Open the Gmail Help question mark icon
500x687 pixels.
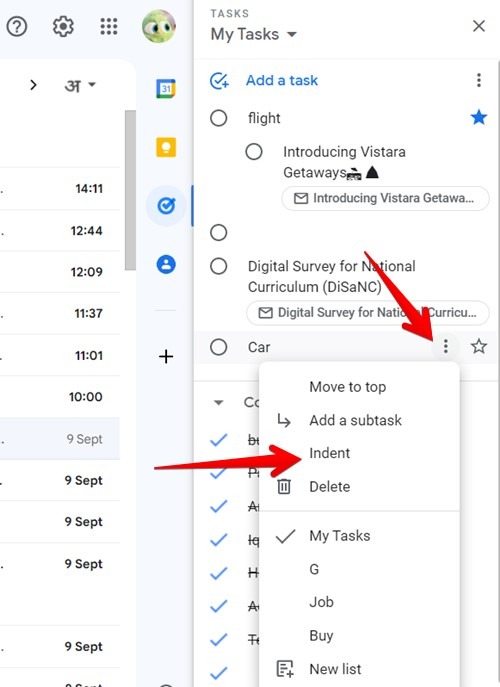(x=17, y=27)
